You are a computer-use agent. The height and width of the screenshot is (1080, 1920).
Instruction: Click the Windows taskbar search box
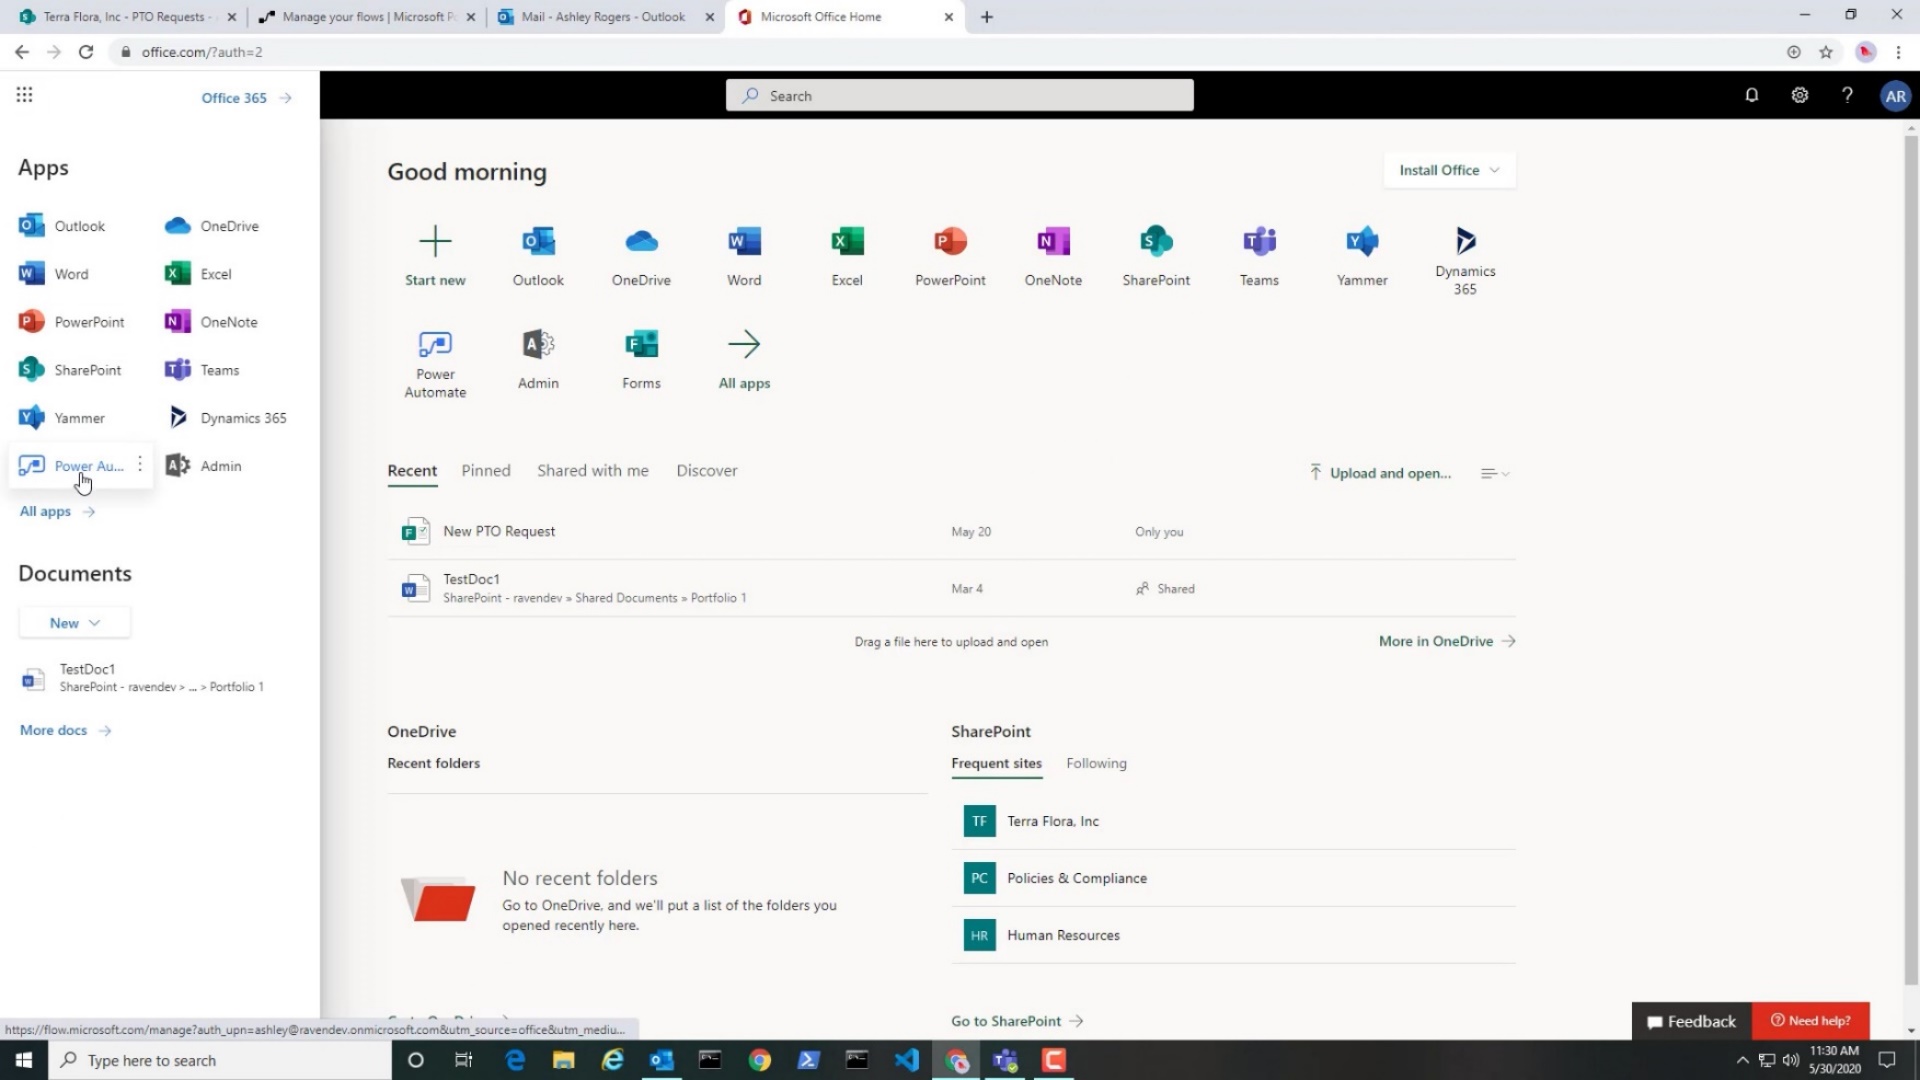point(220,1060)
